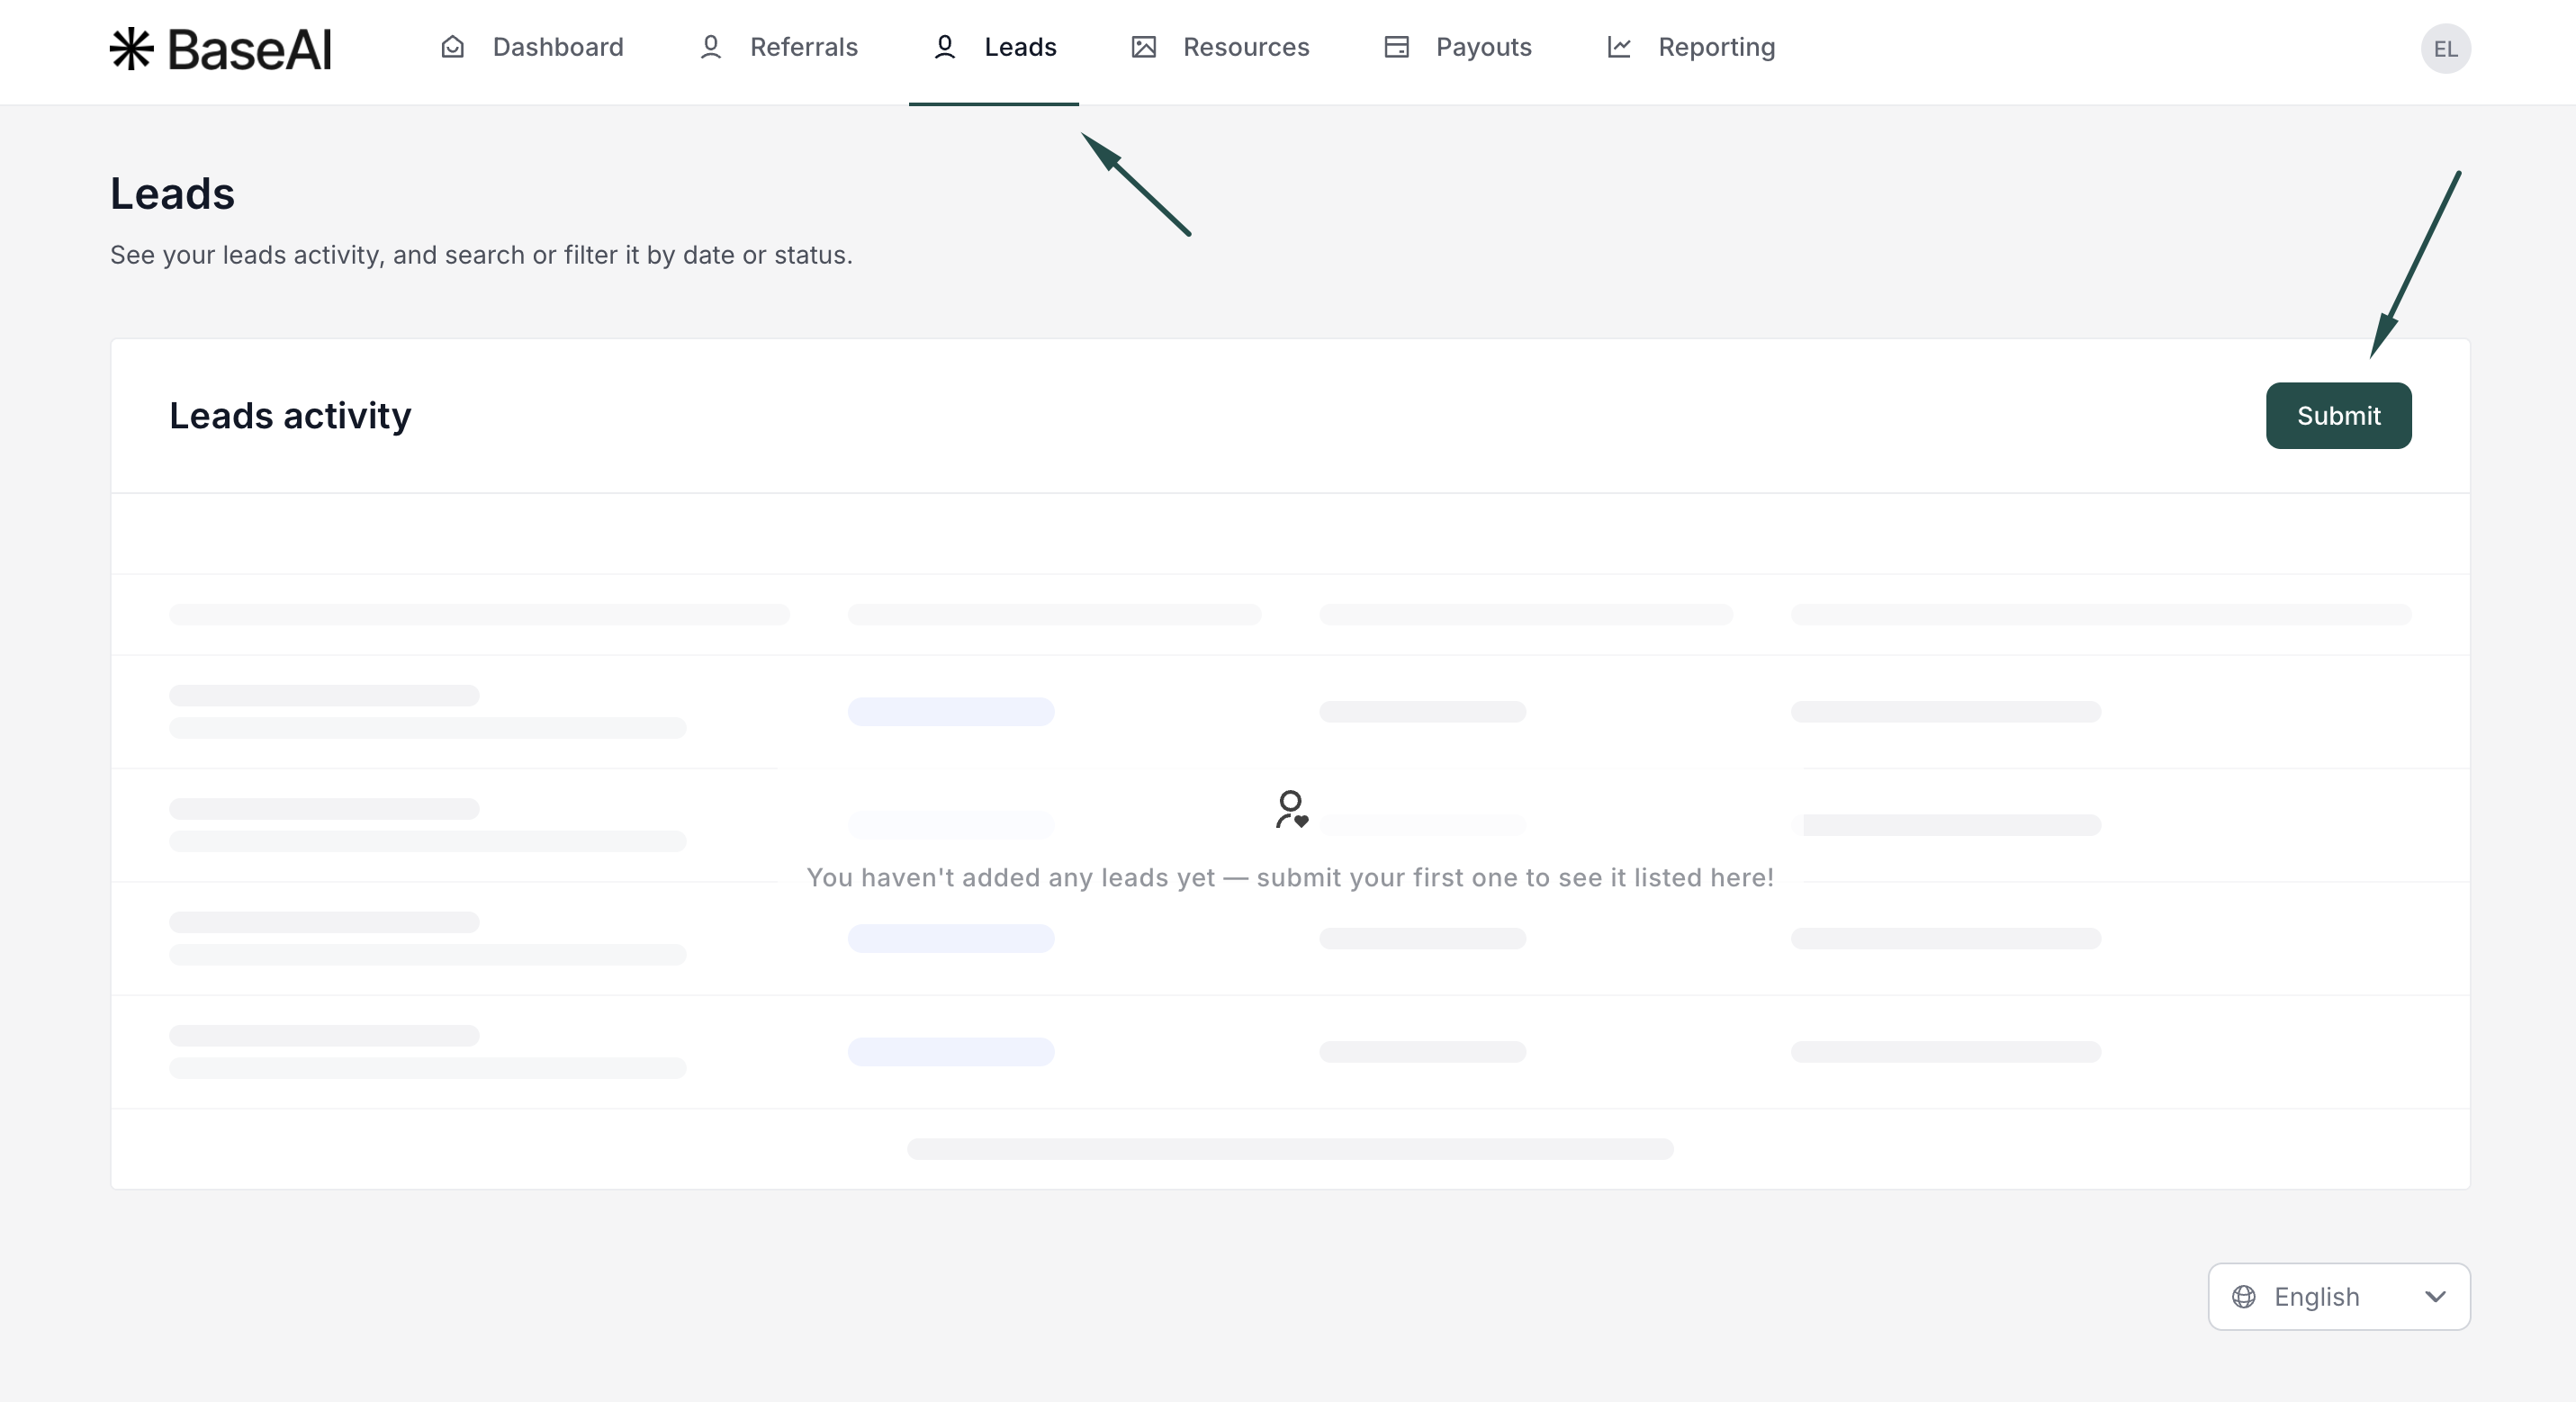2576x1402 pixels.
Task: Expand language chevron arrow
Action: point(2435,1297)
